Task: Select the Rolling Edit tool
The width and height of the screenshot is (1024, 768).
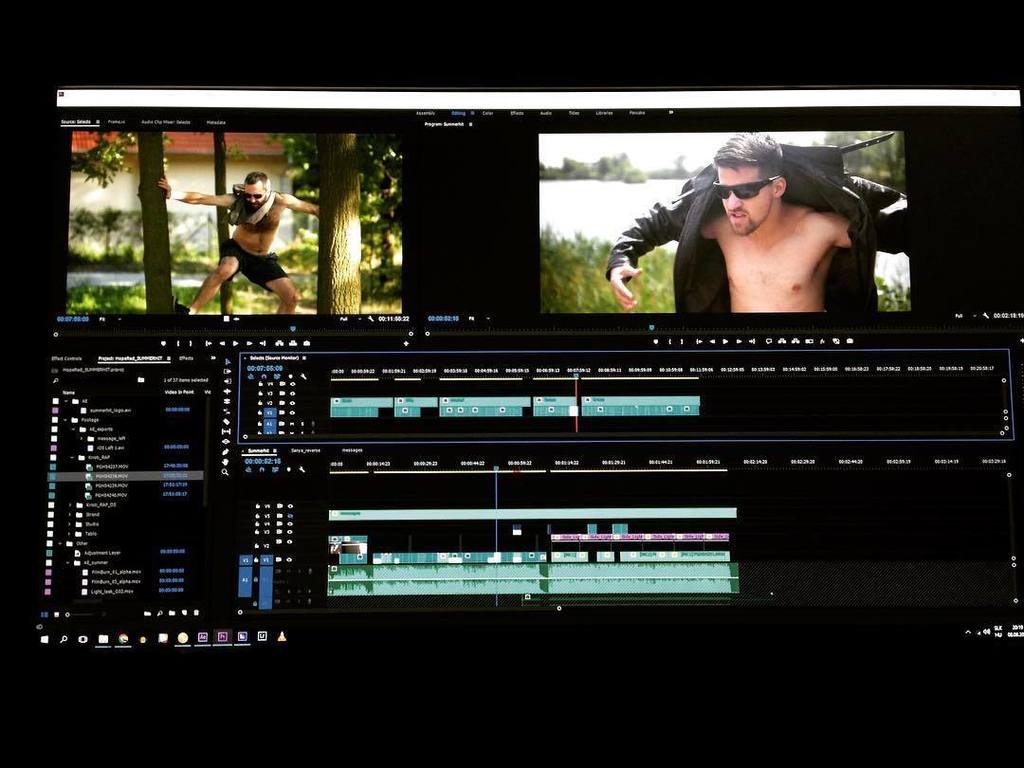Action: tap(226, 401)
